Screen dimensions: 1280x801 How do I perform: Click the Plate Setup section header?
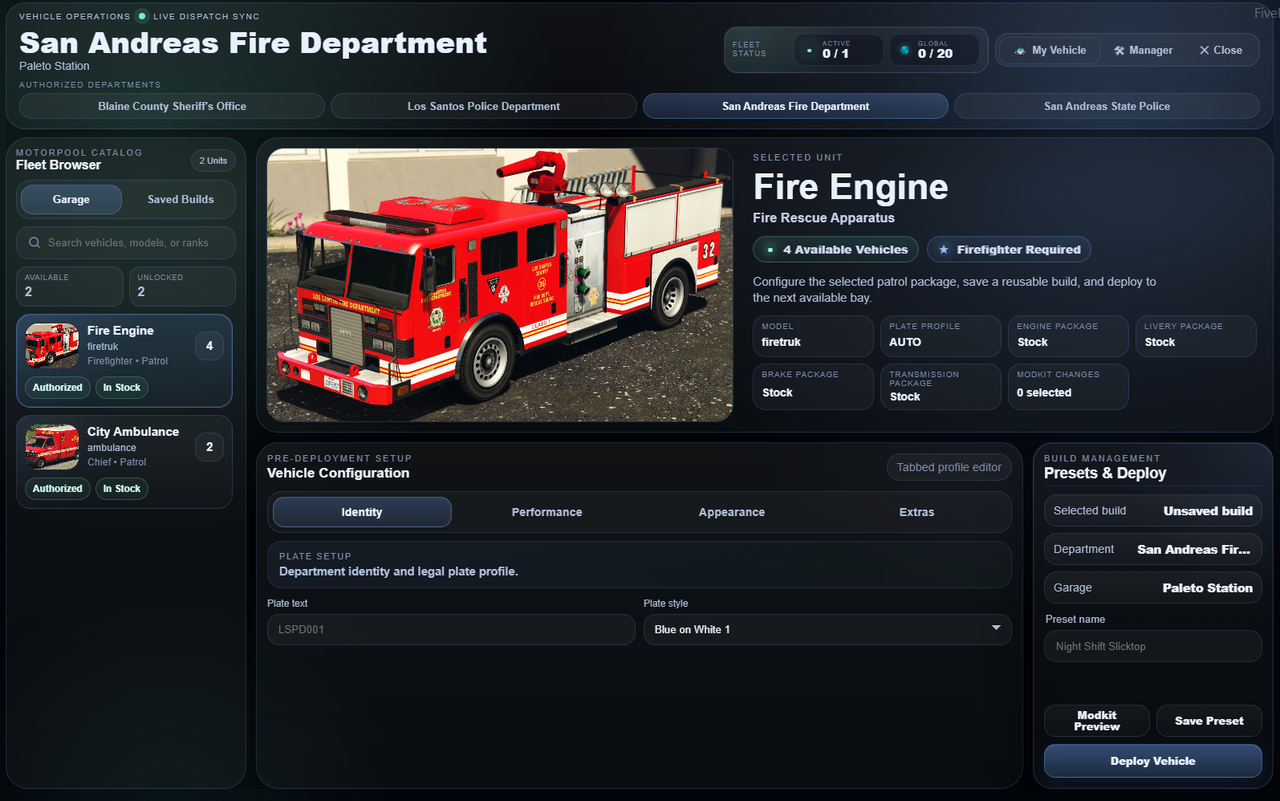pyautogui.click(x=639, y=564)
